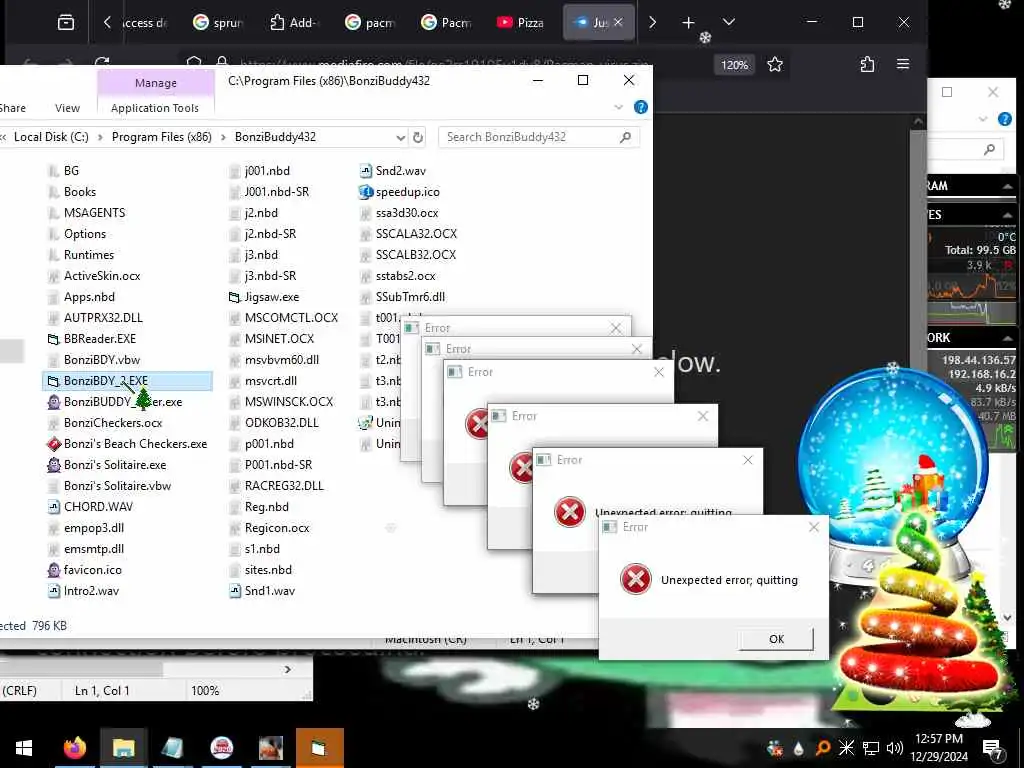
Task: Open a new browser tab
Action: pyautogui.click(x=688, y=23)
